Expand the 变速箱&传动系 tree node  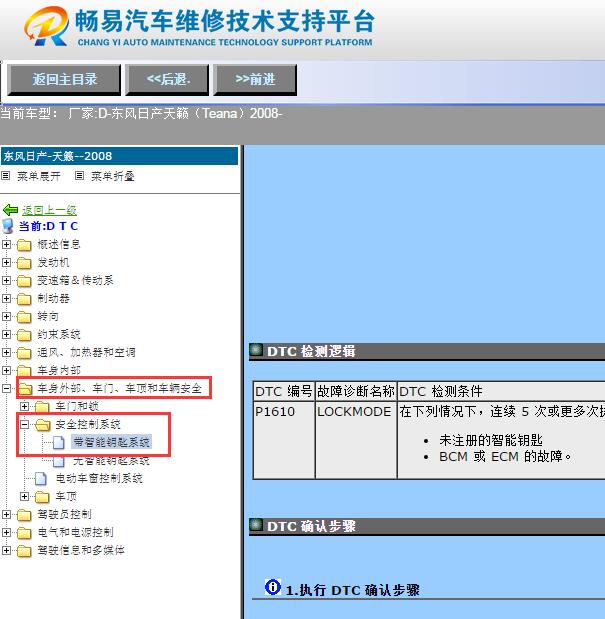coord(6,280)
